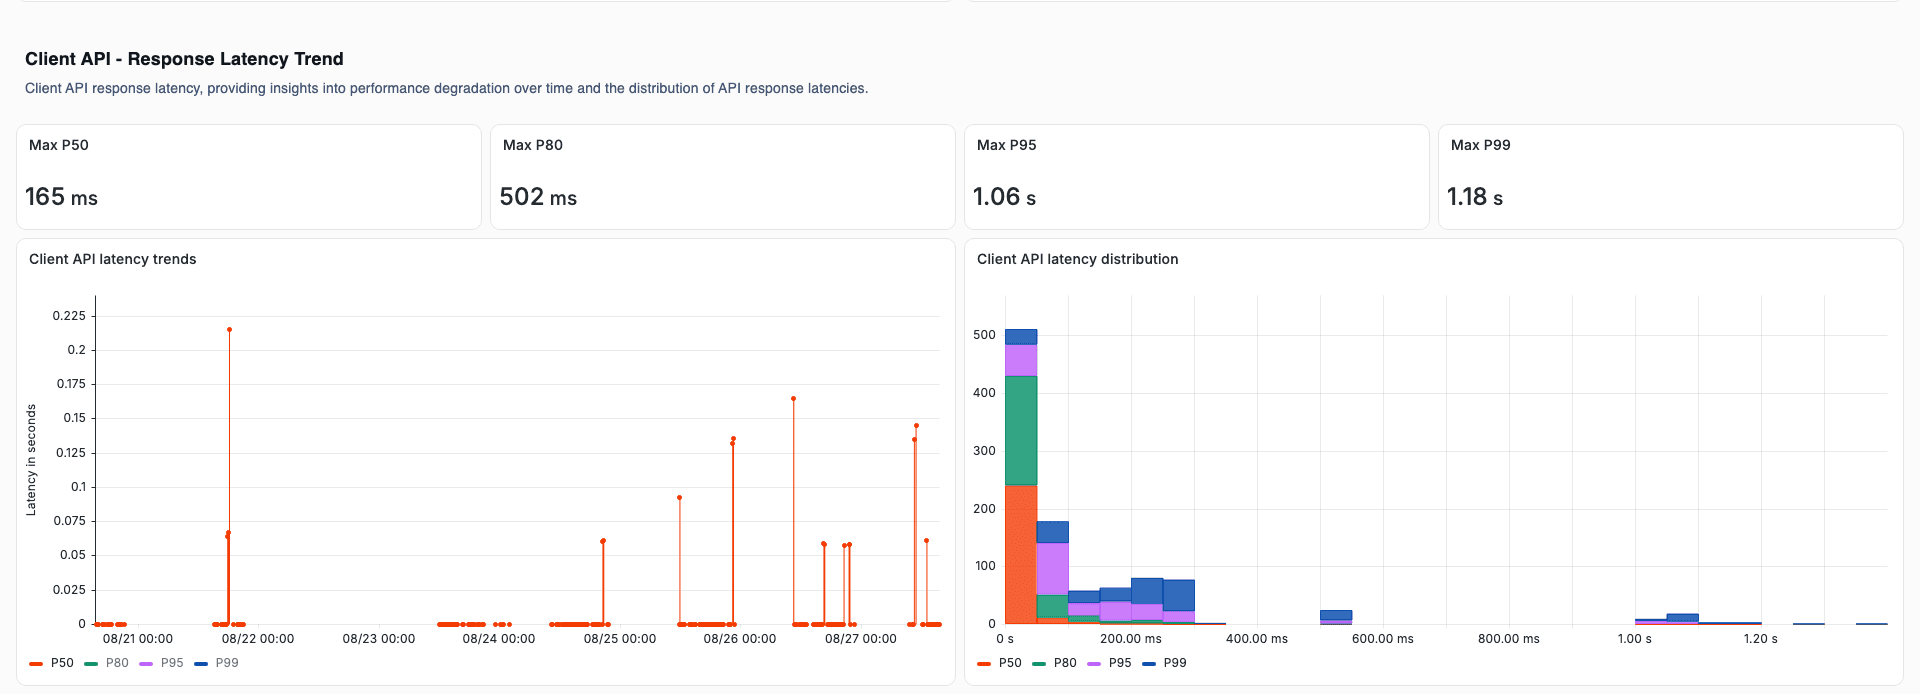Toggle P80 series in latency distribution legend

1055,663
